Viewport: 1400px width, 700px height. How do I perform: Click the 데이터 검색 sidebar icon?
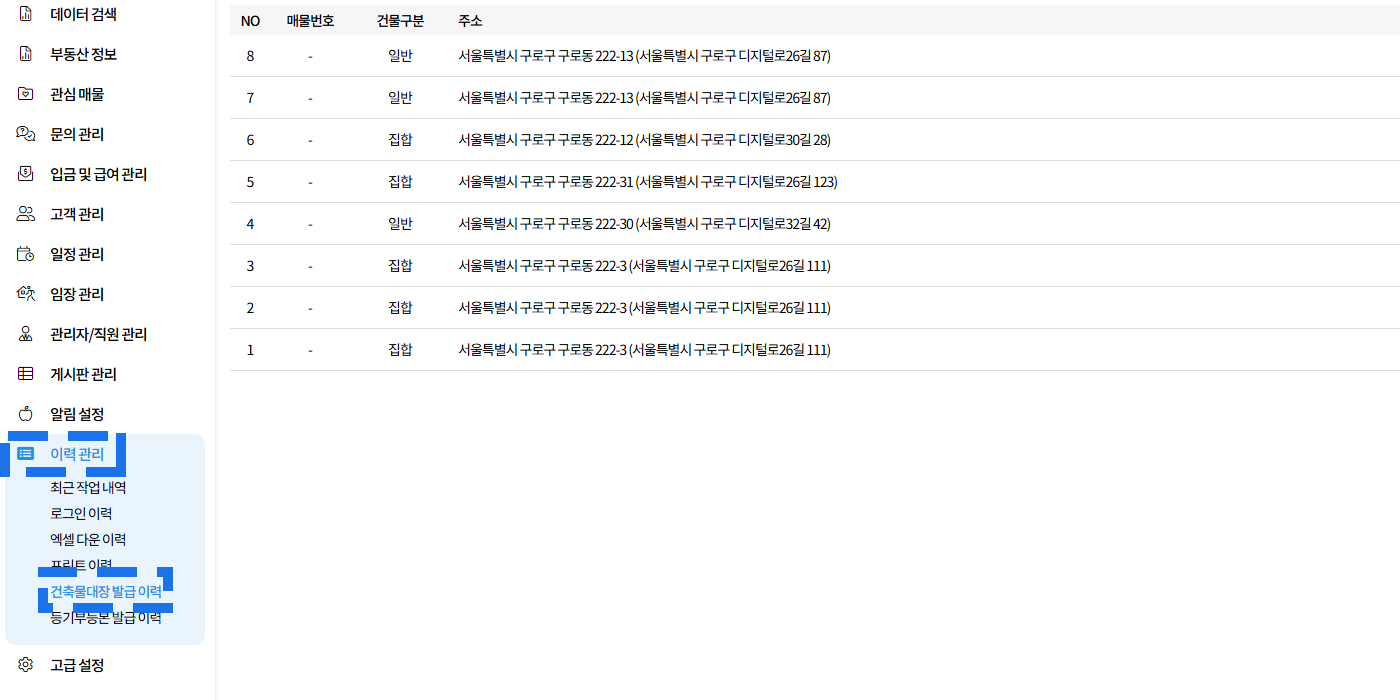(26, 14)
